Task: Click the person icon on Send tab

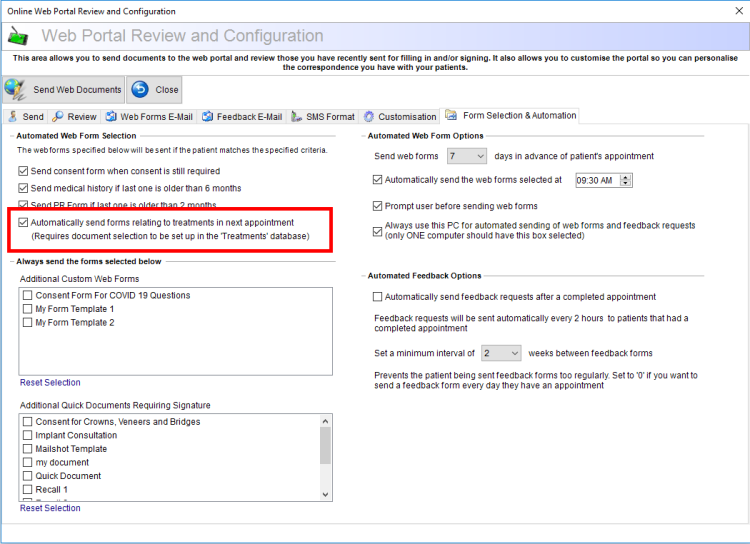Action: 13,116
